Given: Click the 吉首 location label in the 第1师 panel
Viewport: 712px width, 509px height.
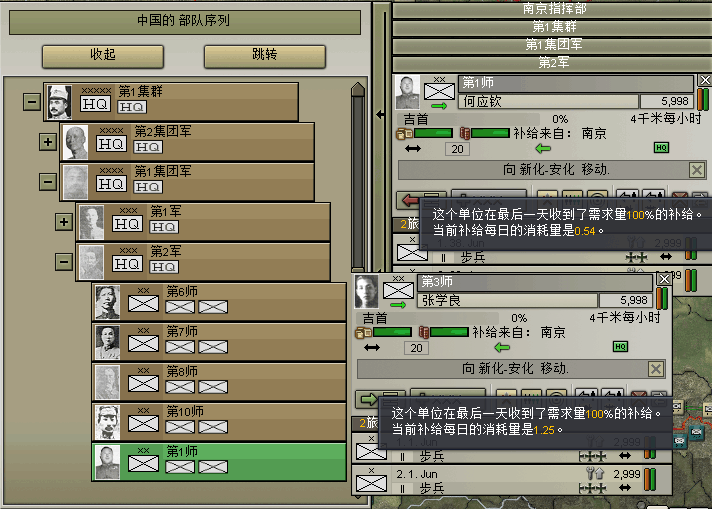Looking at the screenshot, I should (415, 119).
